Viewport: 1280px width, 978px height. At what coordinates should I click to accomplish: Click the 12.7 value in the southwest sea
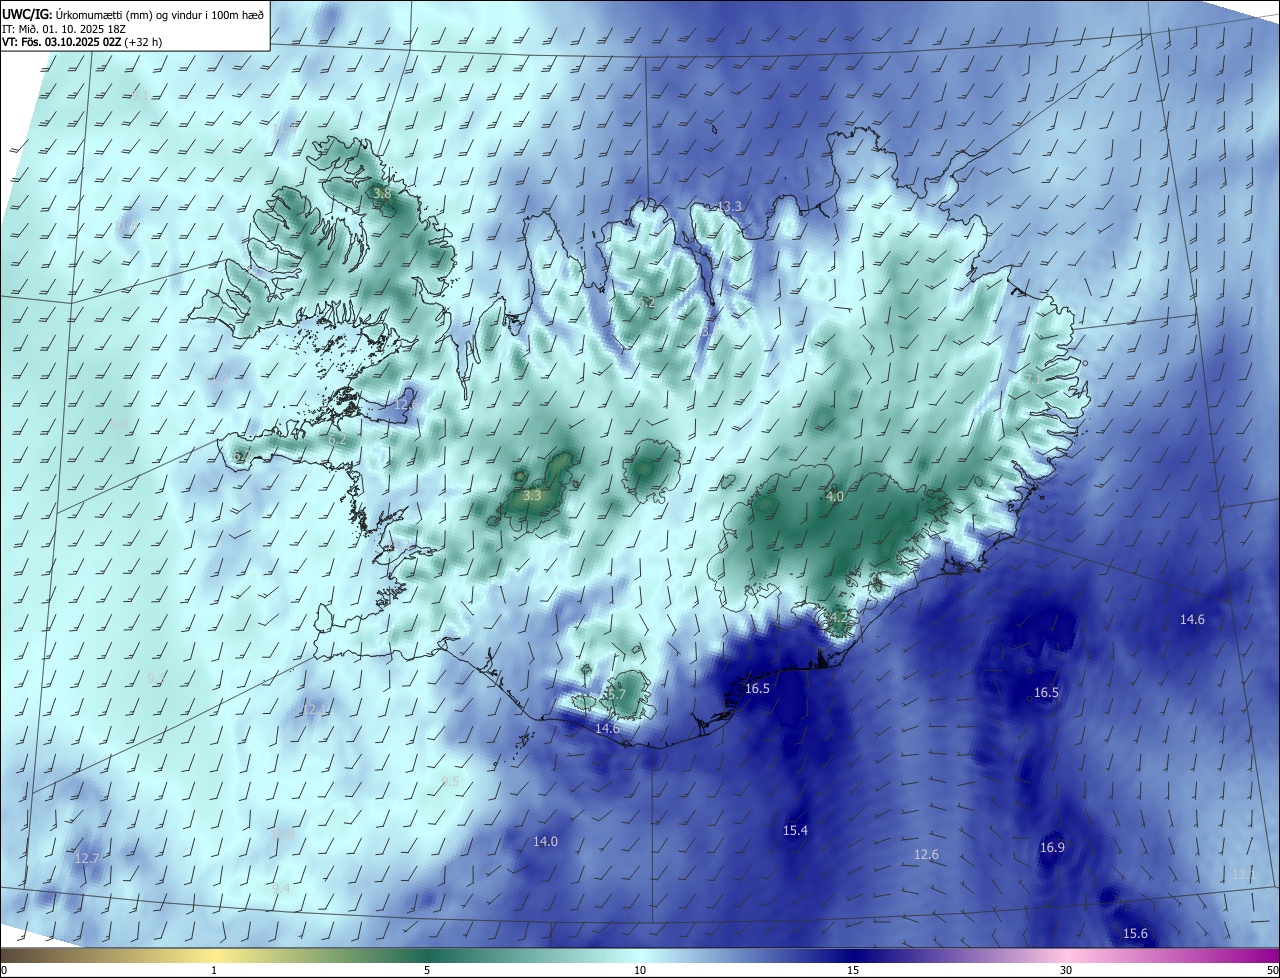87,858
